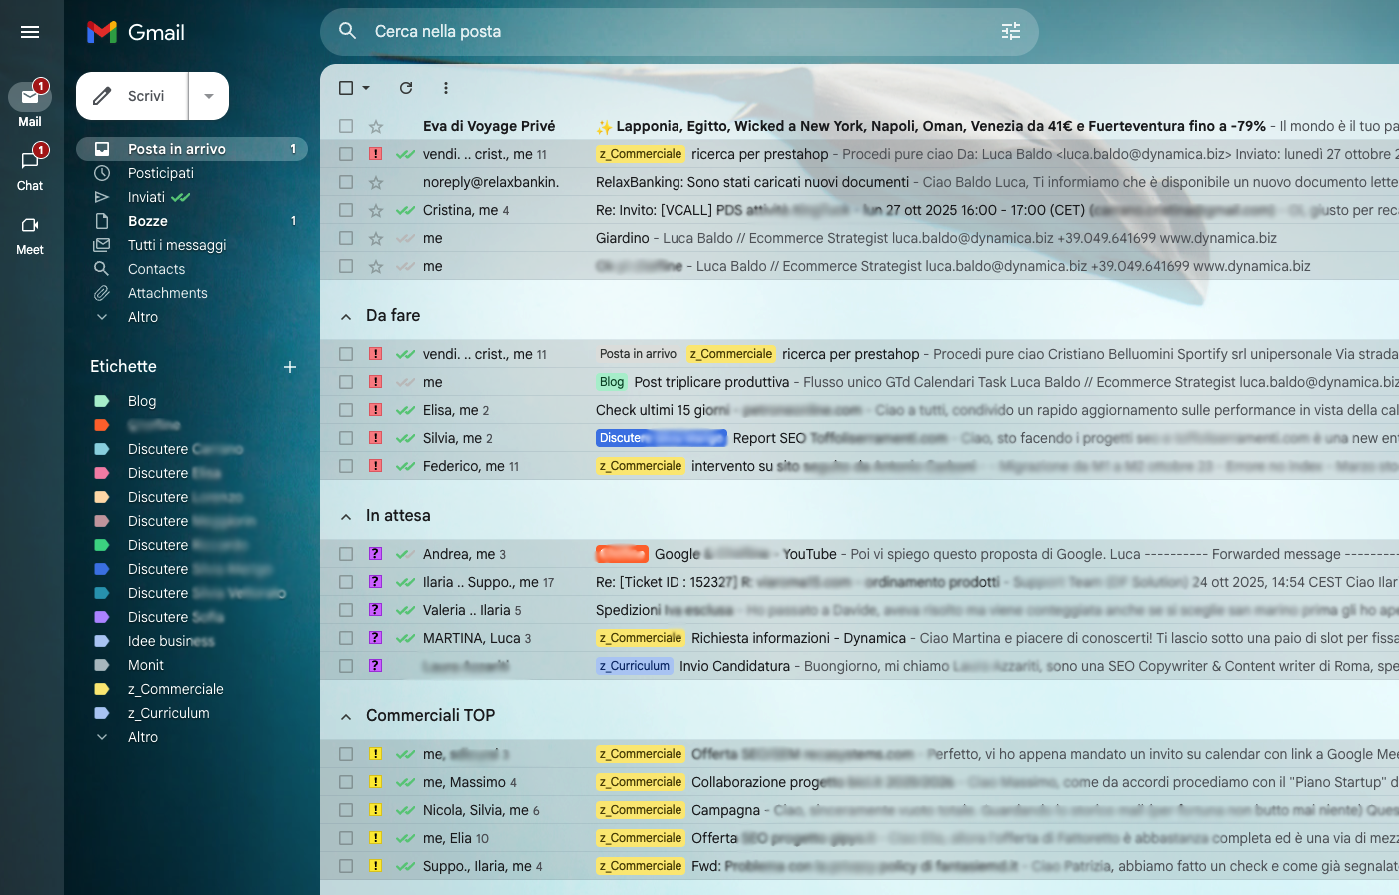Refresh the inbox
The image size is (1399, 895).
[x=406, y=88]
